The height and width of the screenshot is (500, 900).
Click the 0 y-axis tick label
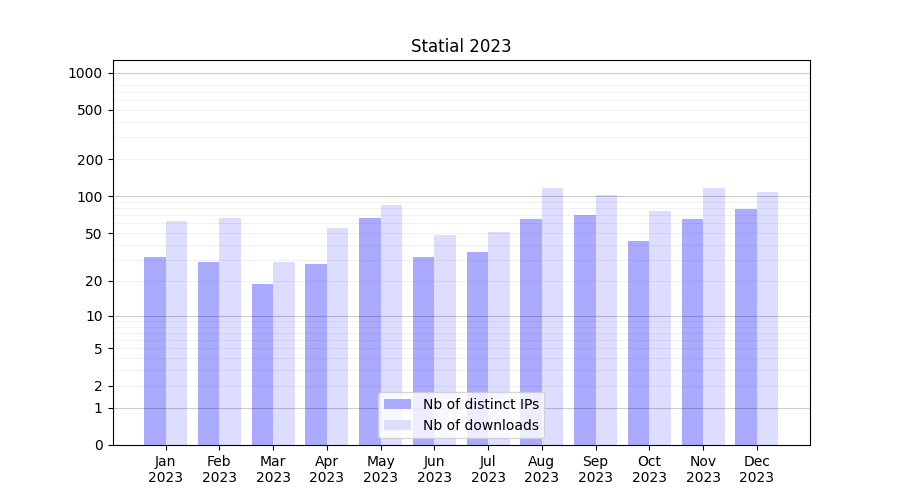[98, 445]
